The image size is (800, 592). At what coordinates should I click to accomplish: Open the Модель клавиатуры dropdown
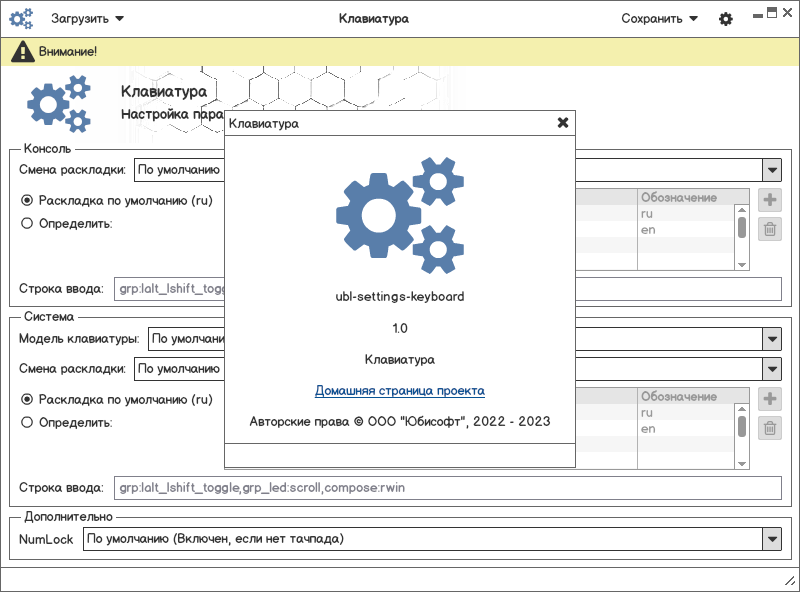(x=771, y=339)
